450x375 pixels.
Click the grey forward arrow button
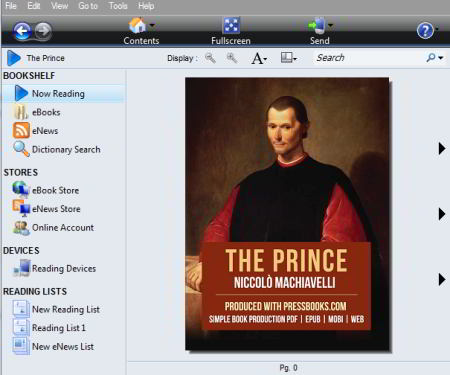pos(43,32)
